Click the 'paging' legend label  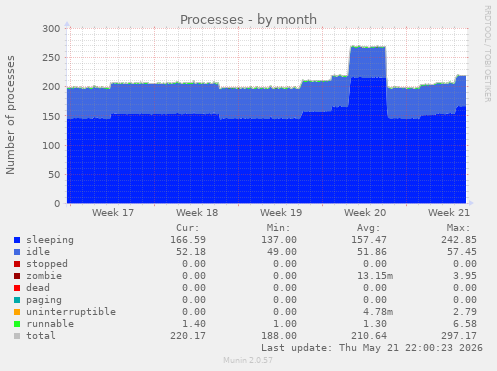(44, 300)
